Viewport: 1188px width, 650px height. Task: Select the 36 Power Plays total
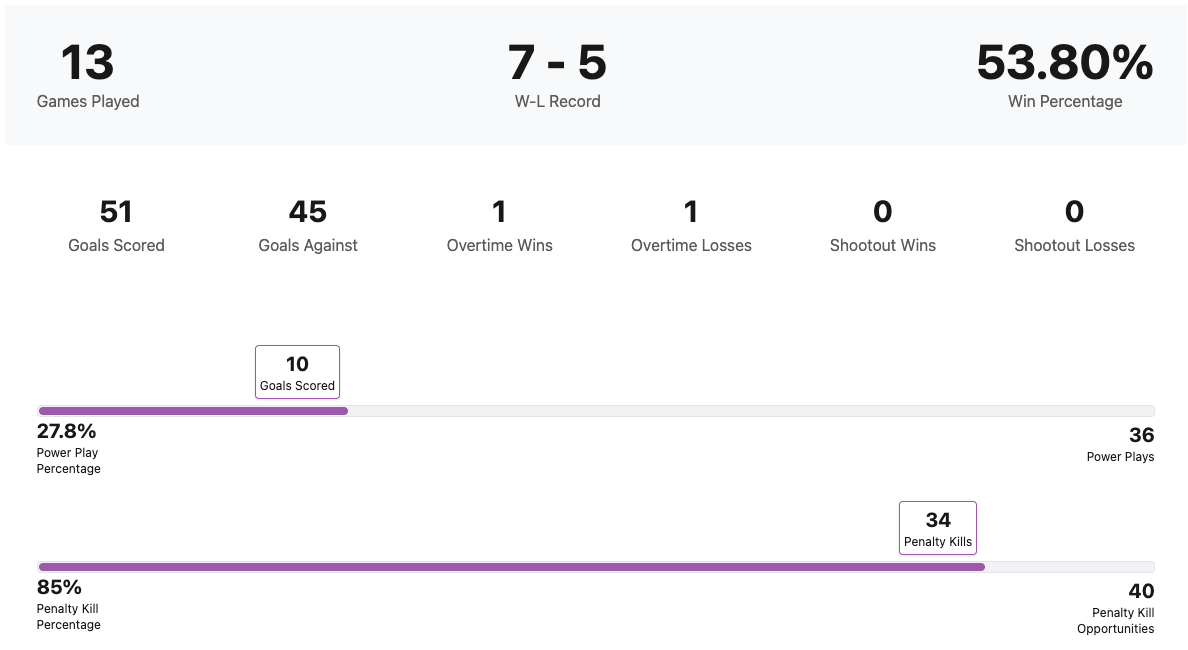[x=1141, y=436]
